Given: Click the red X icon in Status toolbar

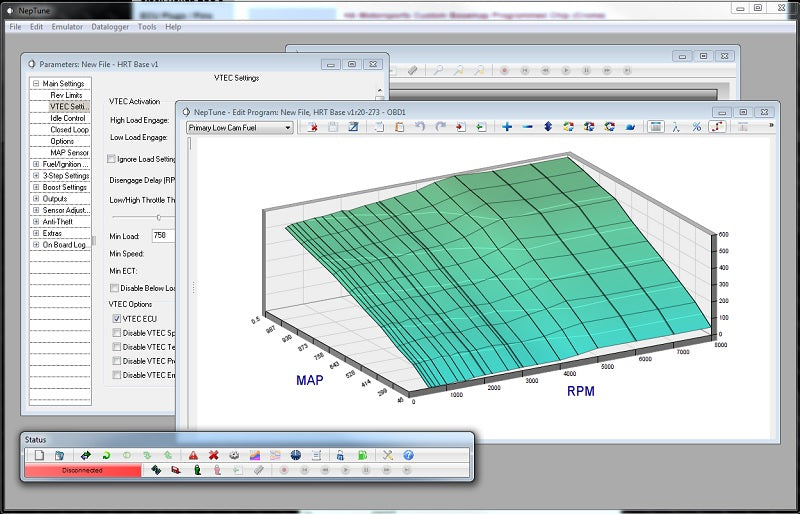Looking at the screenshot, I should click(214, 455).
